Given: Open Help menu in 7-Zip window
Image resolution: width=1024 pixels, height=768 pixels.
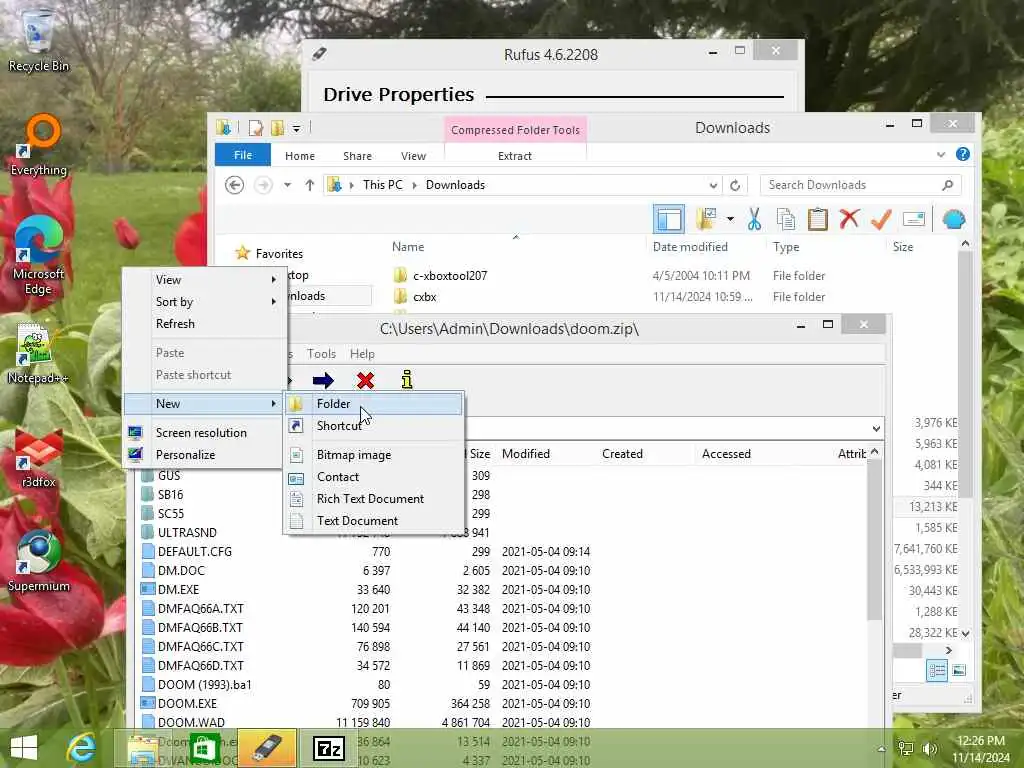Looking at the screenshot, I should [362, 354].
